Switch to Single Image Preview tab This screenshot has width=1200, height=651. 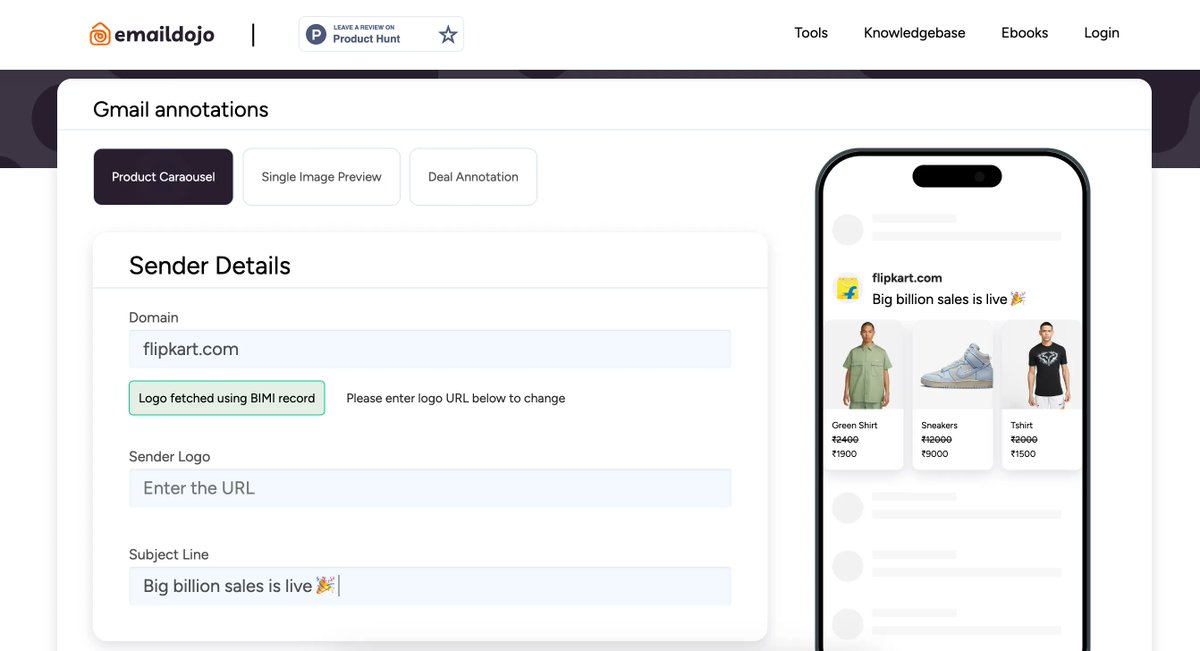pos(321,177)
